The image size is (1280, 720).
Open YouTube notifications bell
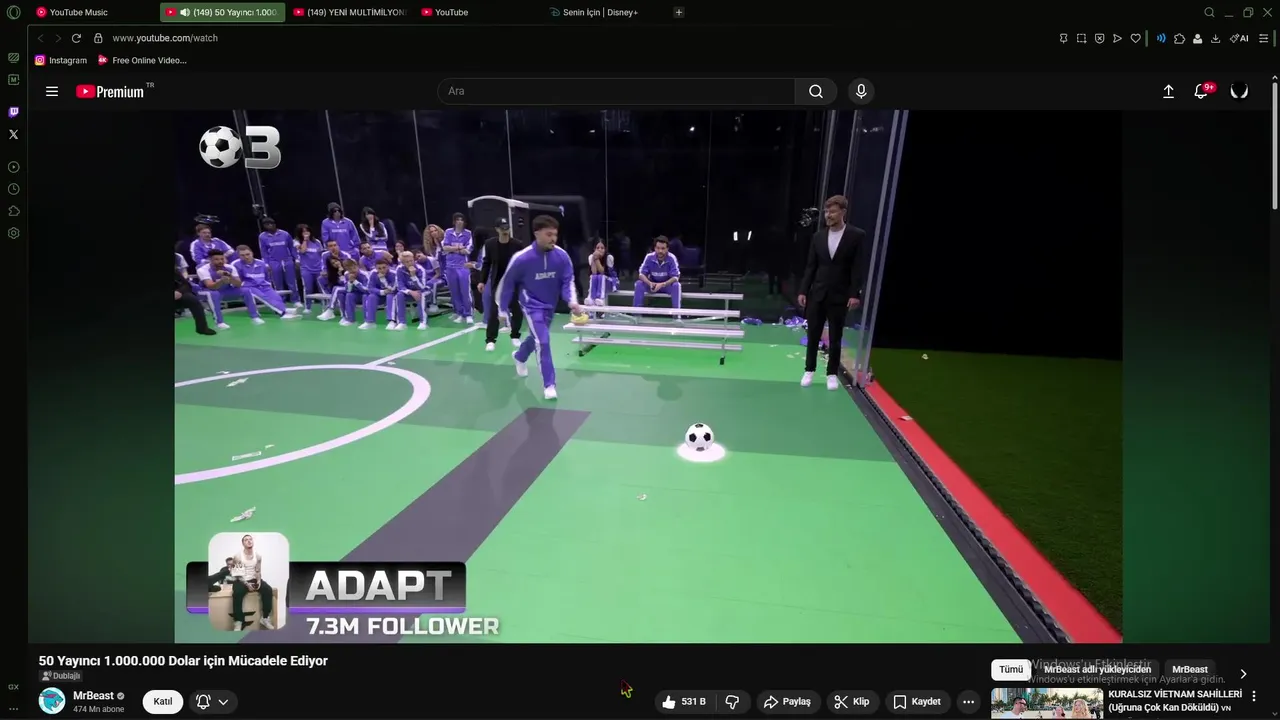[x=1202, y=91]
